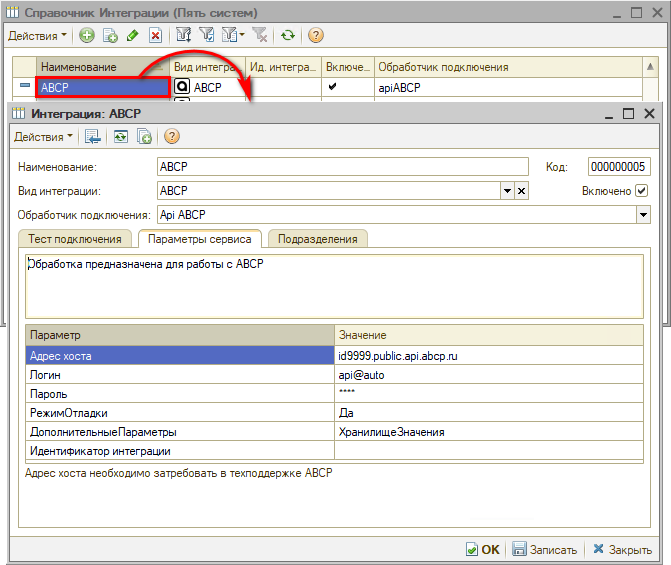
Task: Select Идентификатор интеграции row
Action: pyautogui.click(x=180, y=451)
